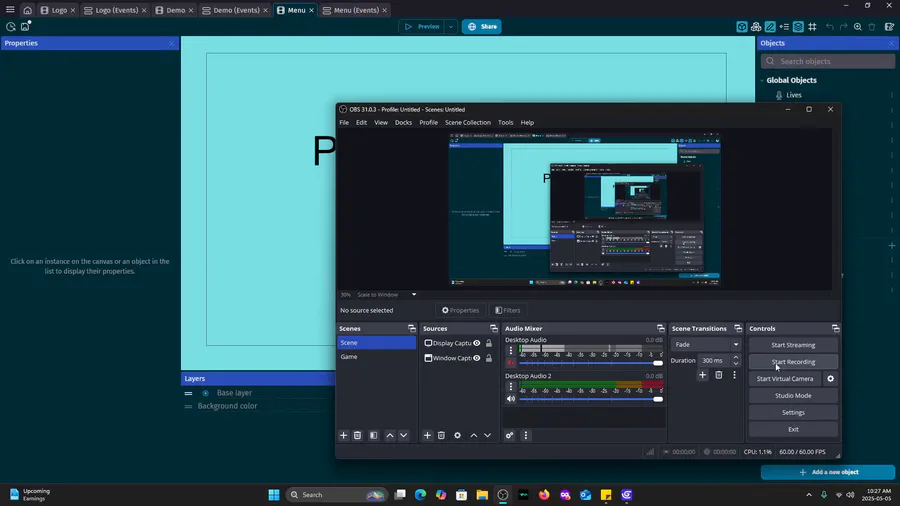The width and height of the screenshot is (900, 506).
Task: Collapse the Global Objects group
Action: (x=762, y=80)
